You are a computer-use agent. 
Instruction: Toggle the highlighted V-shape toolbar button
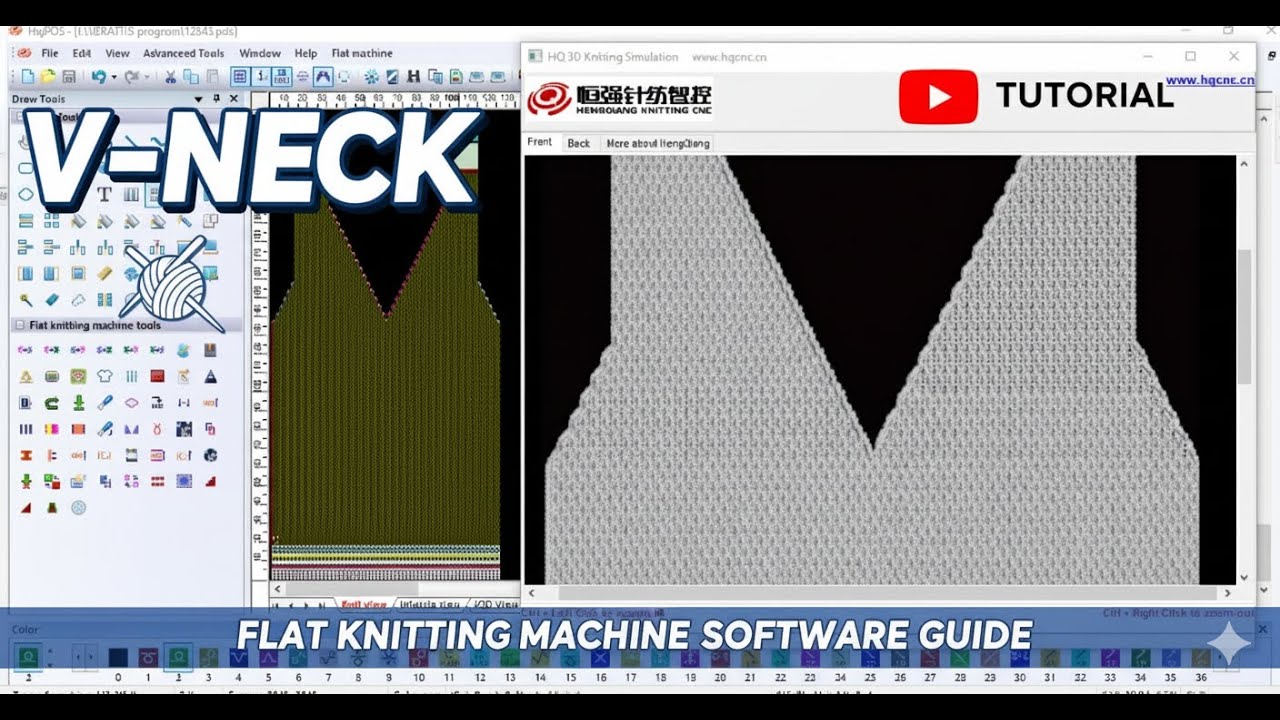tap(323, 77)
